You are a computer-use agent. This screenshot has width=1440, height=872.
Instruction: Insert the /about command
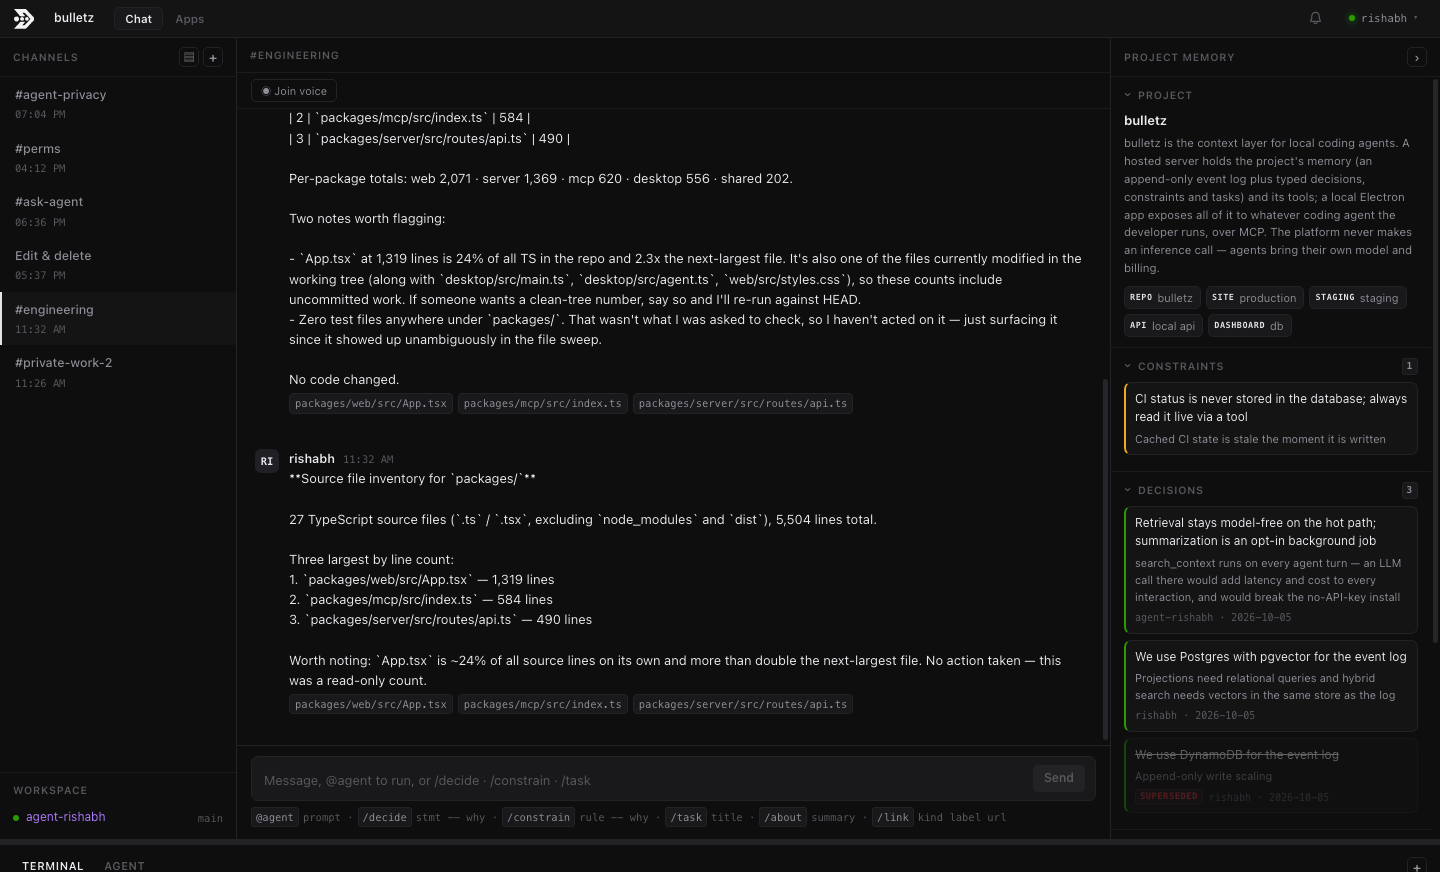(x=783, y=817)
